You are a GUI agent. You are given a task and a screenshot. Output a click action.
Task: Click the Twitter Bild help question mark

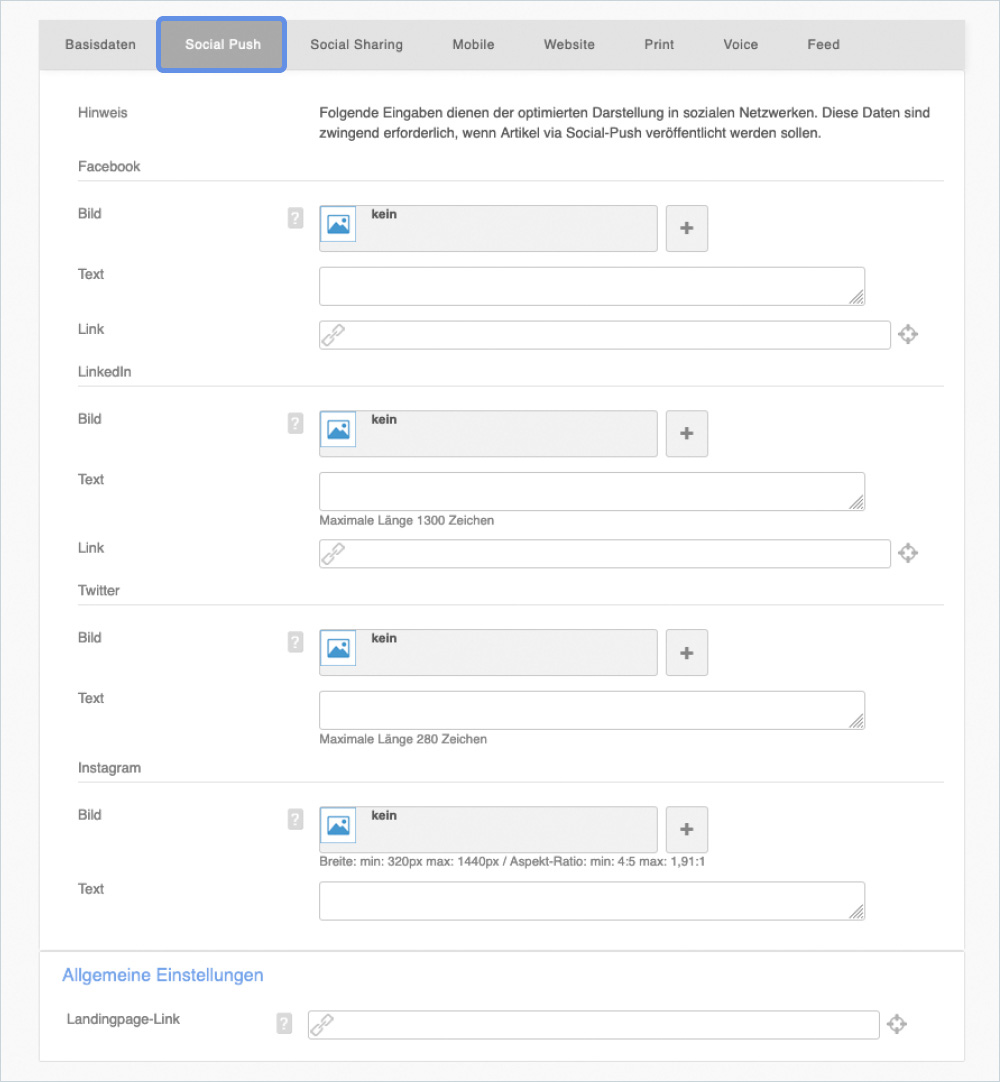click(x=295, y=642)
